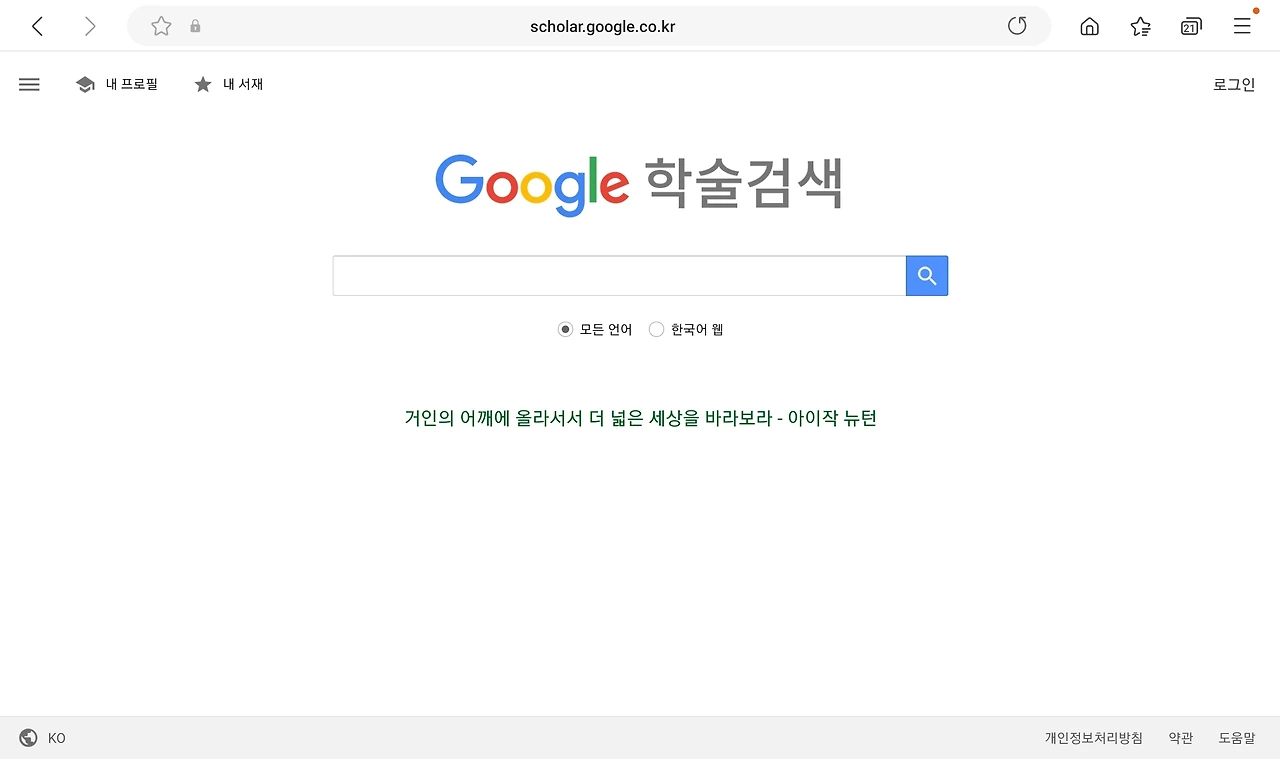This screenshot has width=1280, height=759.
Task: Run the search with the magnifier button
Action: tap(927, 276)
